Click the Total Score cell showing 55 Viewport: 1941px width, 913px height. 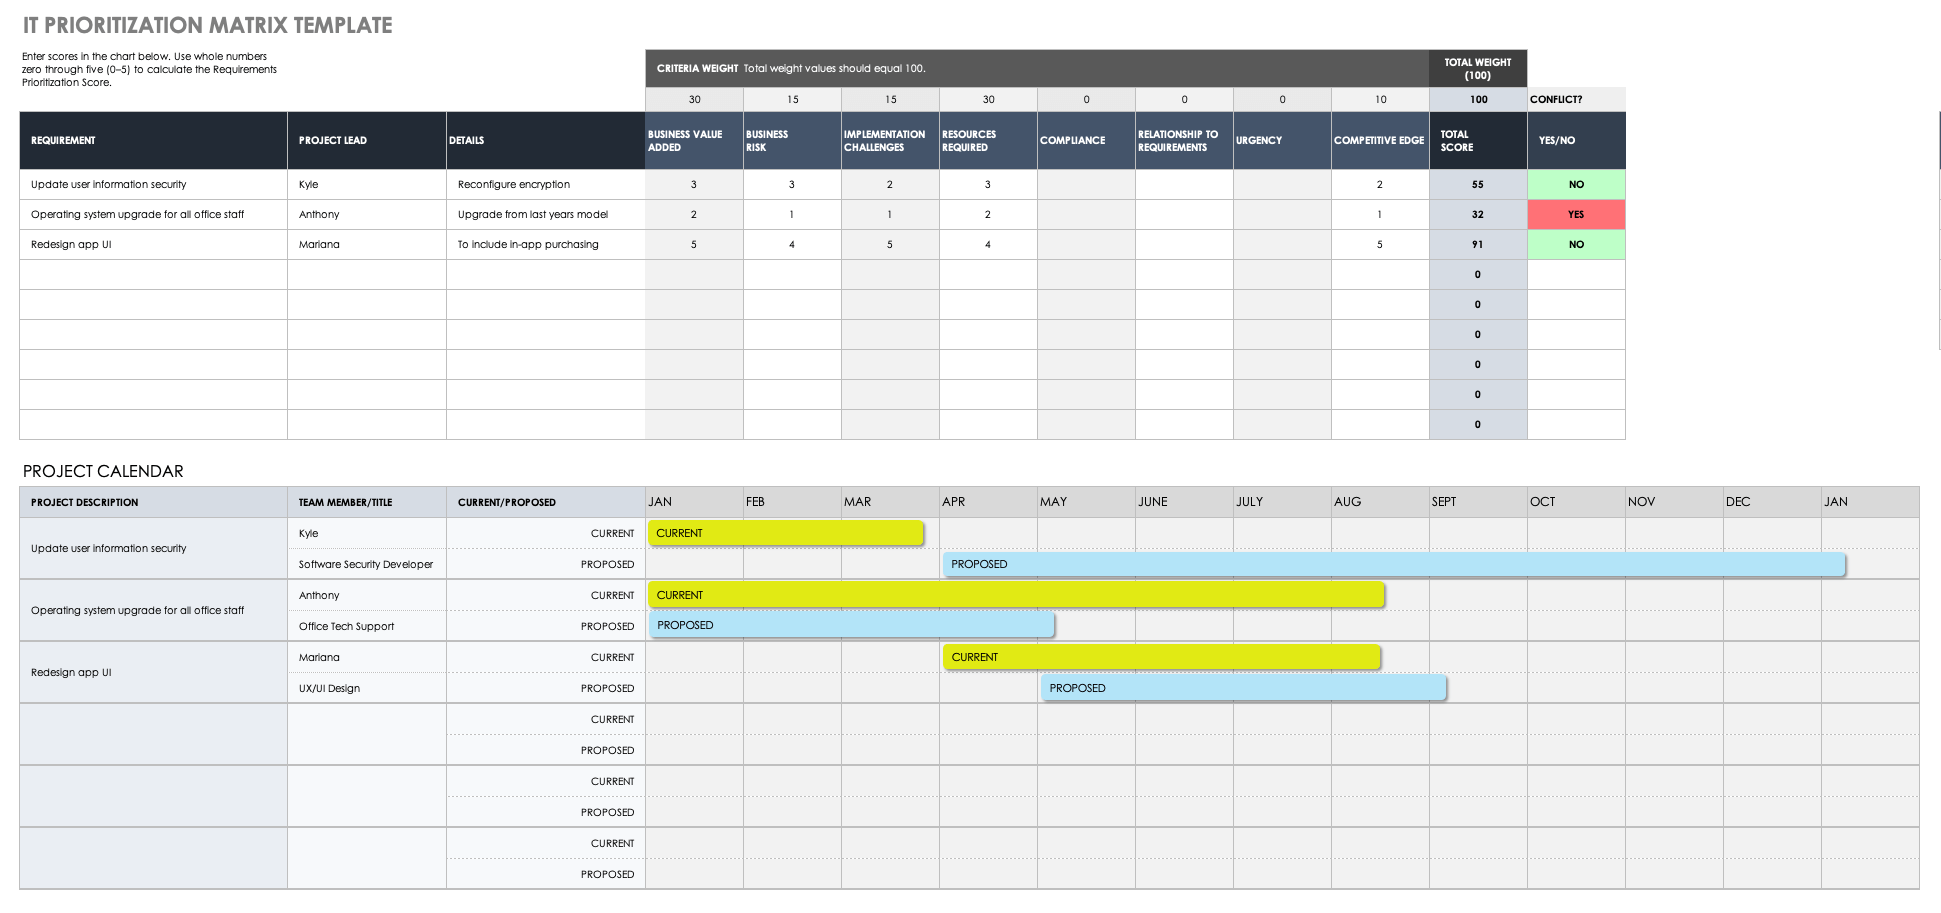(1477, 184)
